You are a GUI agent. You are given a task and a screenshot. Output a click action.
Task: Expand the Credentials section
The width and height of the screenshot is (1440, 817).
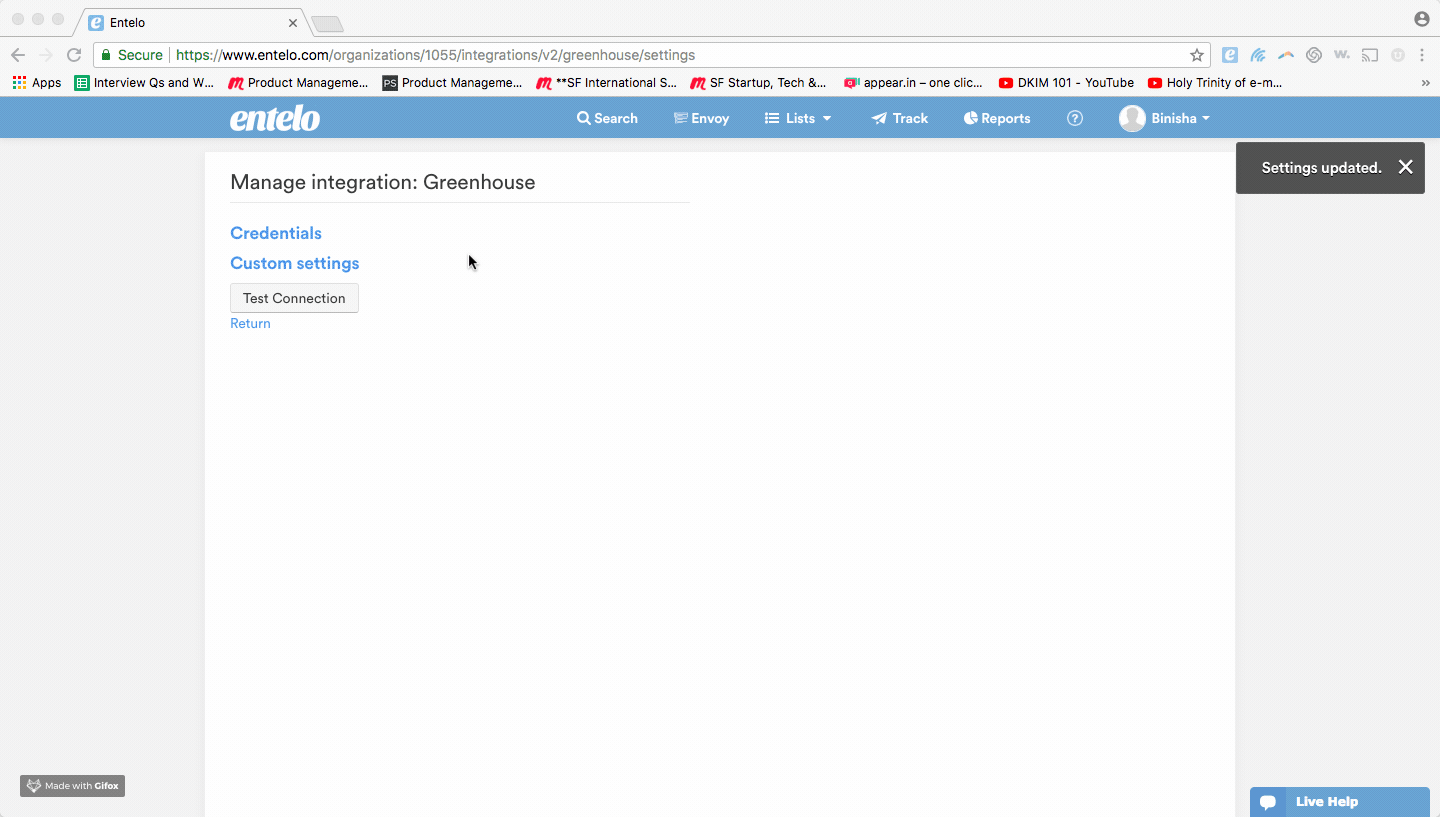(276, 233)
